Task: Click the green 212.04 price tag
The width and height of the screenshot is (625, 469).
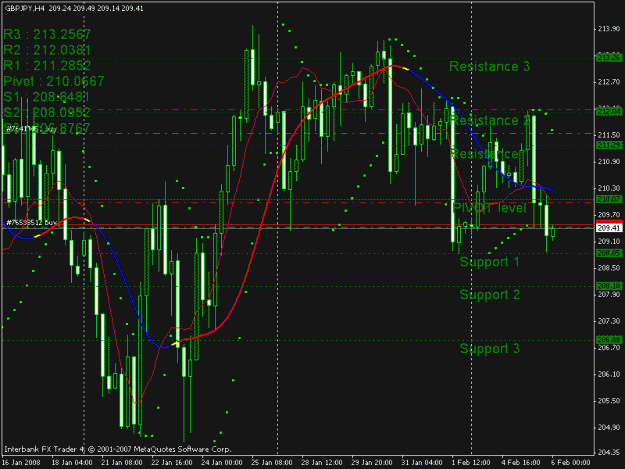Action: 609,111
